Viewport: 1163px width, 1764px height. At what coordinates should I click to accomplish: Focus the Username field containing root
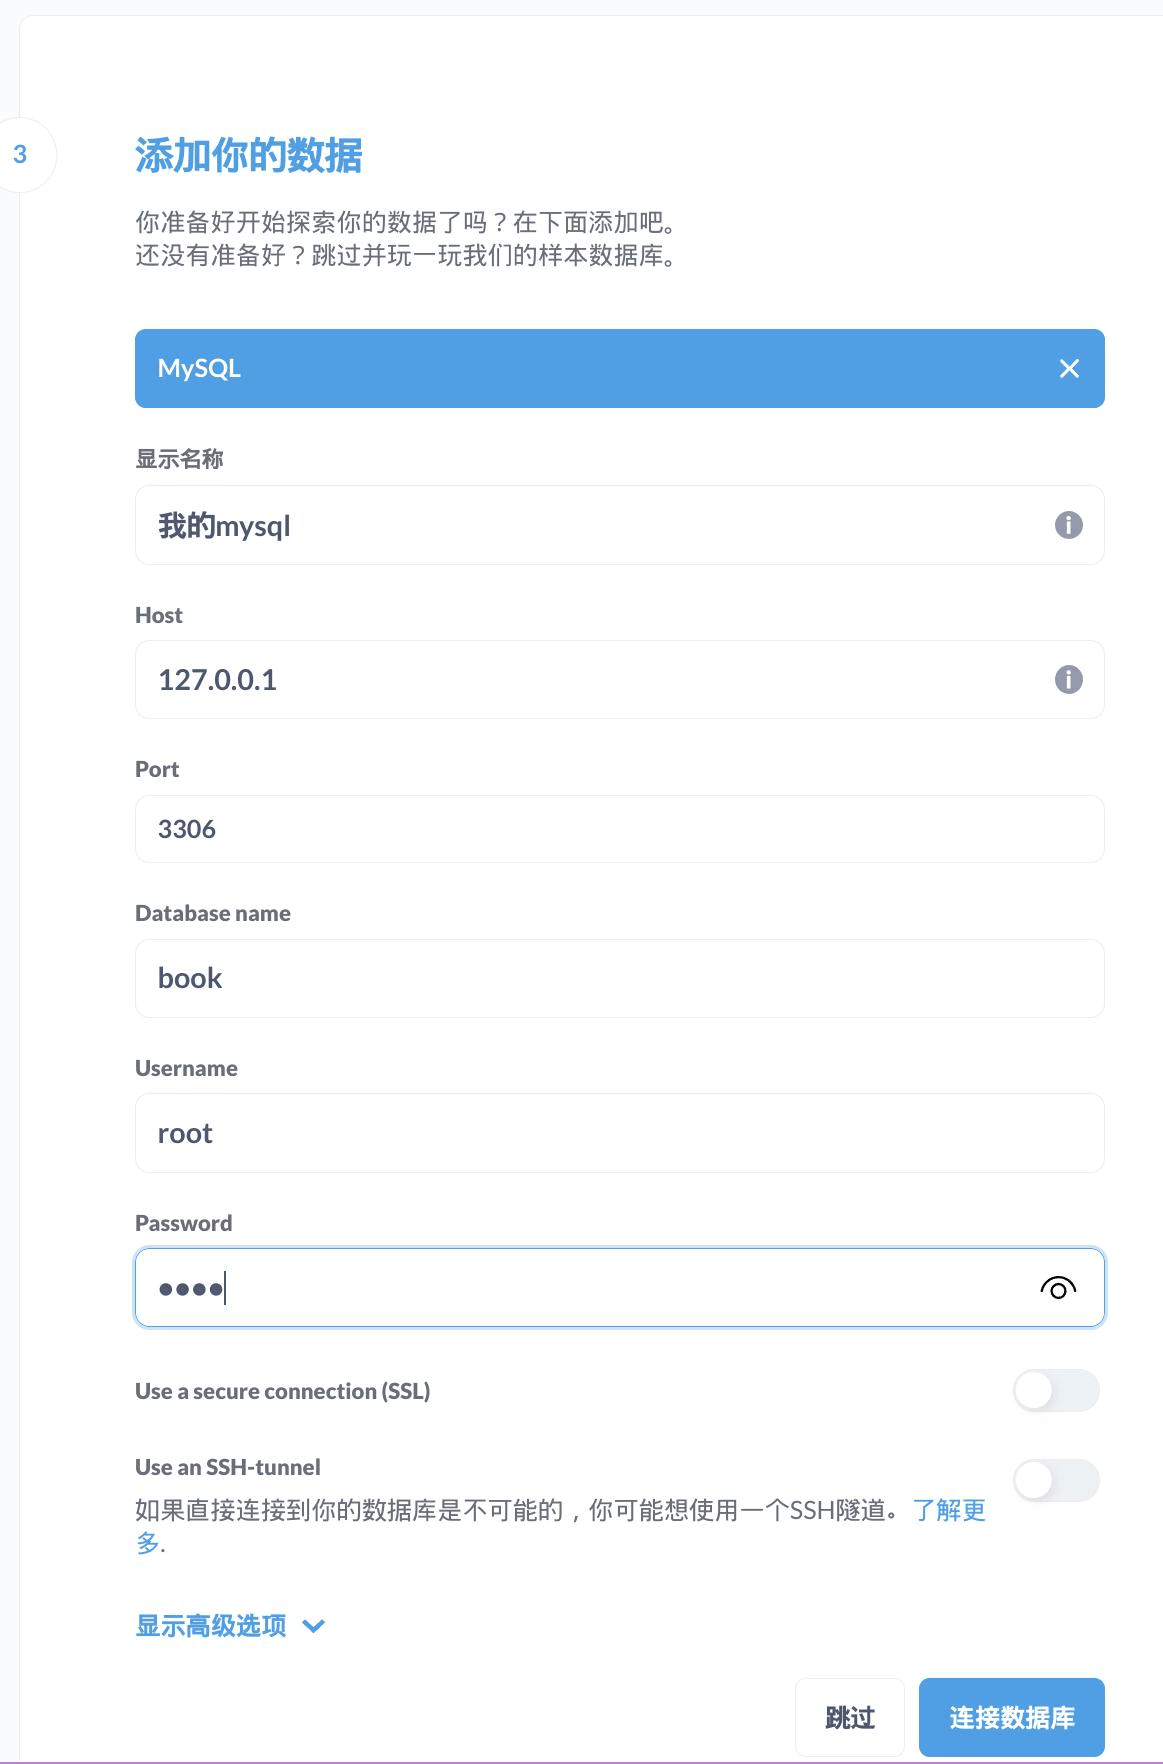coord(620,1133)
